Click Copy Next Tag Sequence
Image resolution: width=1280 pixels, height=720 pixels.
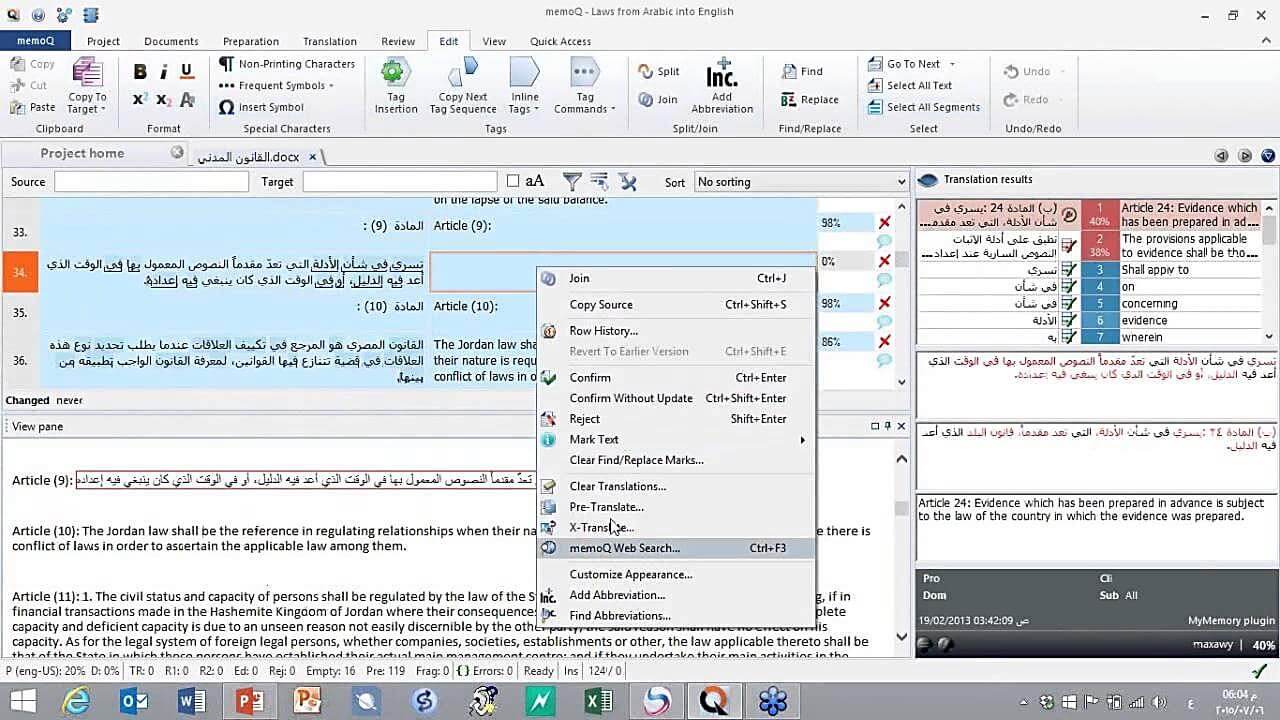coord(463,86)
